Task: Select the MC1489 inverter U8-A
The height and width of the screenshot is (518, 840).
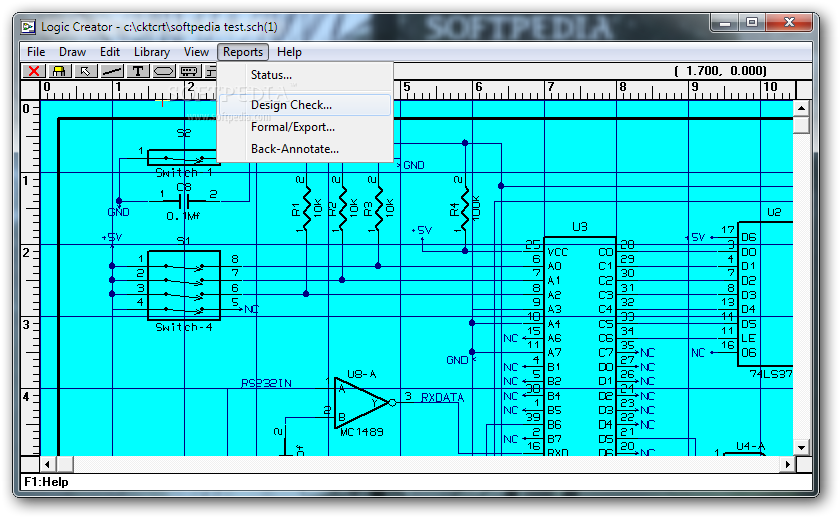Action: [x=363, y=403]
